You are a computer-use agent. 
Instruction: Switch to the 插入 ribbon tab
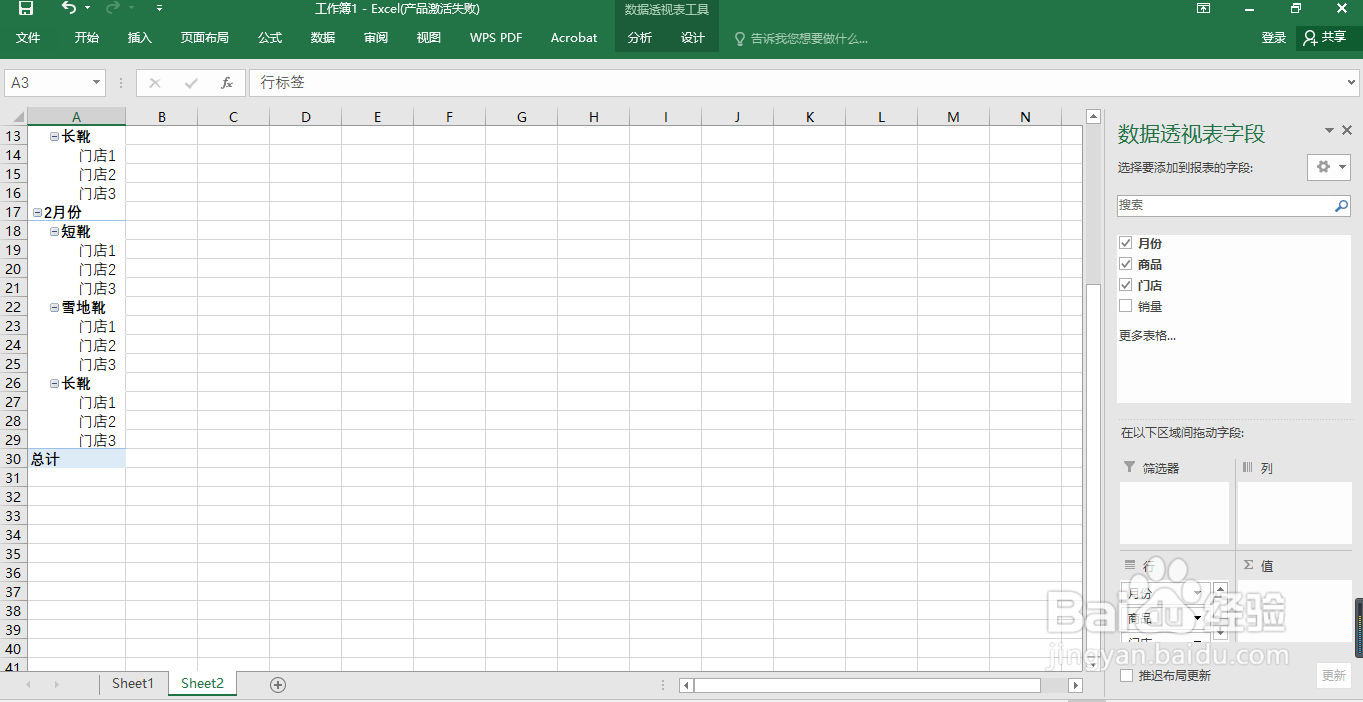tap(140, 38)
